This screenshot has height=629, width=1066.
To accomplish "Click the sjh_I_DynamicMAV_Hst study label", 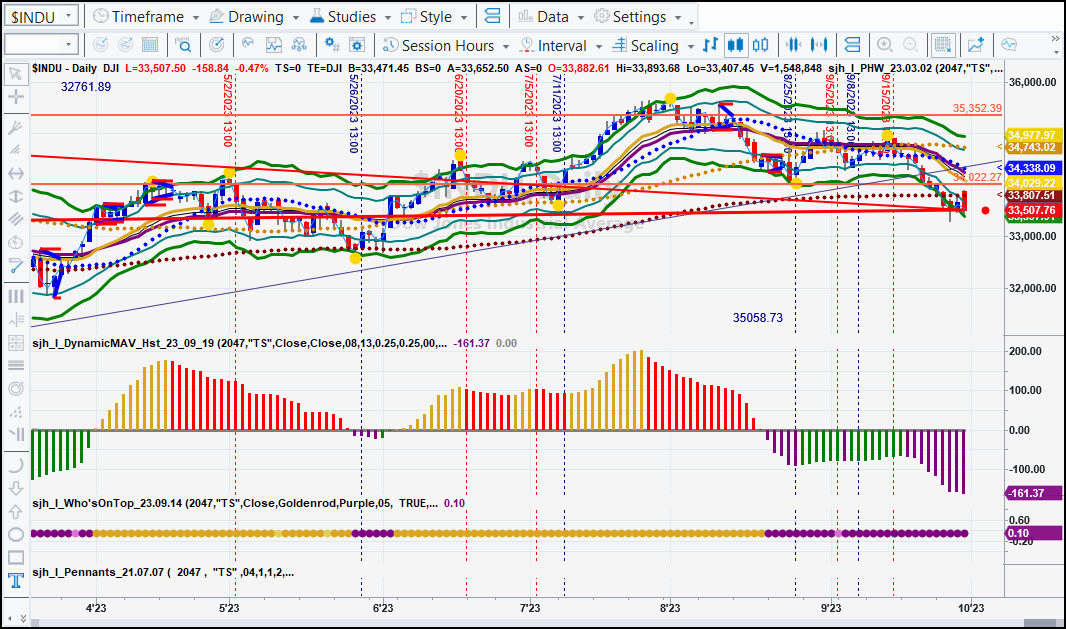I will pyautogui.click(x=240, y=343).
